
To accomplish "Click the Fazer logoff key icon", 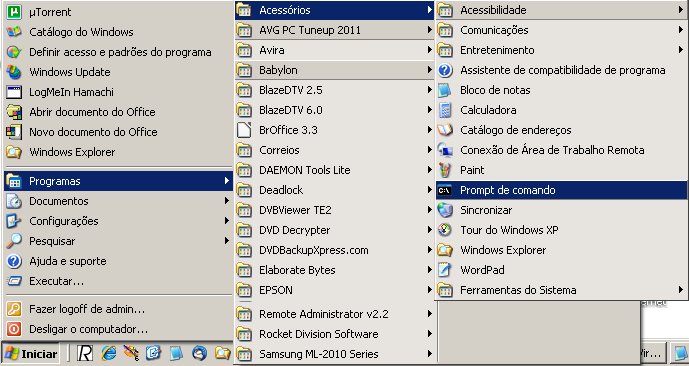I will 14,309.
